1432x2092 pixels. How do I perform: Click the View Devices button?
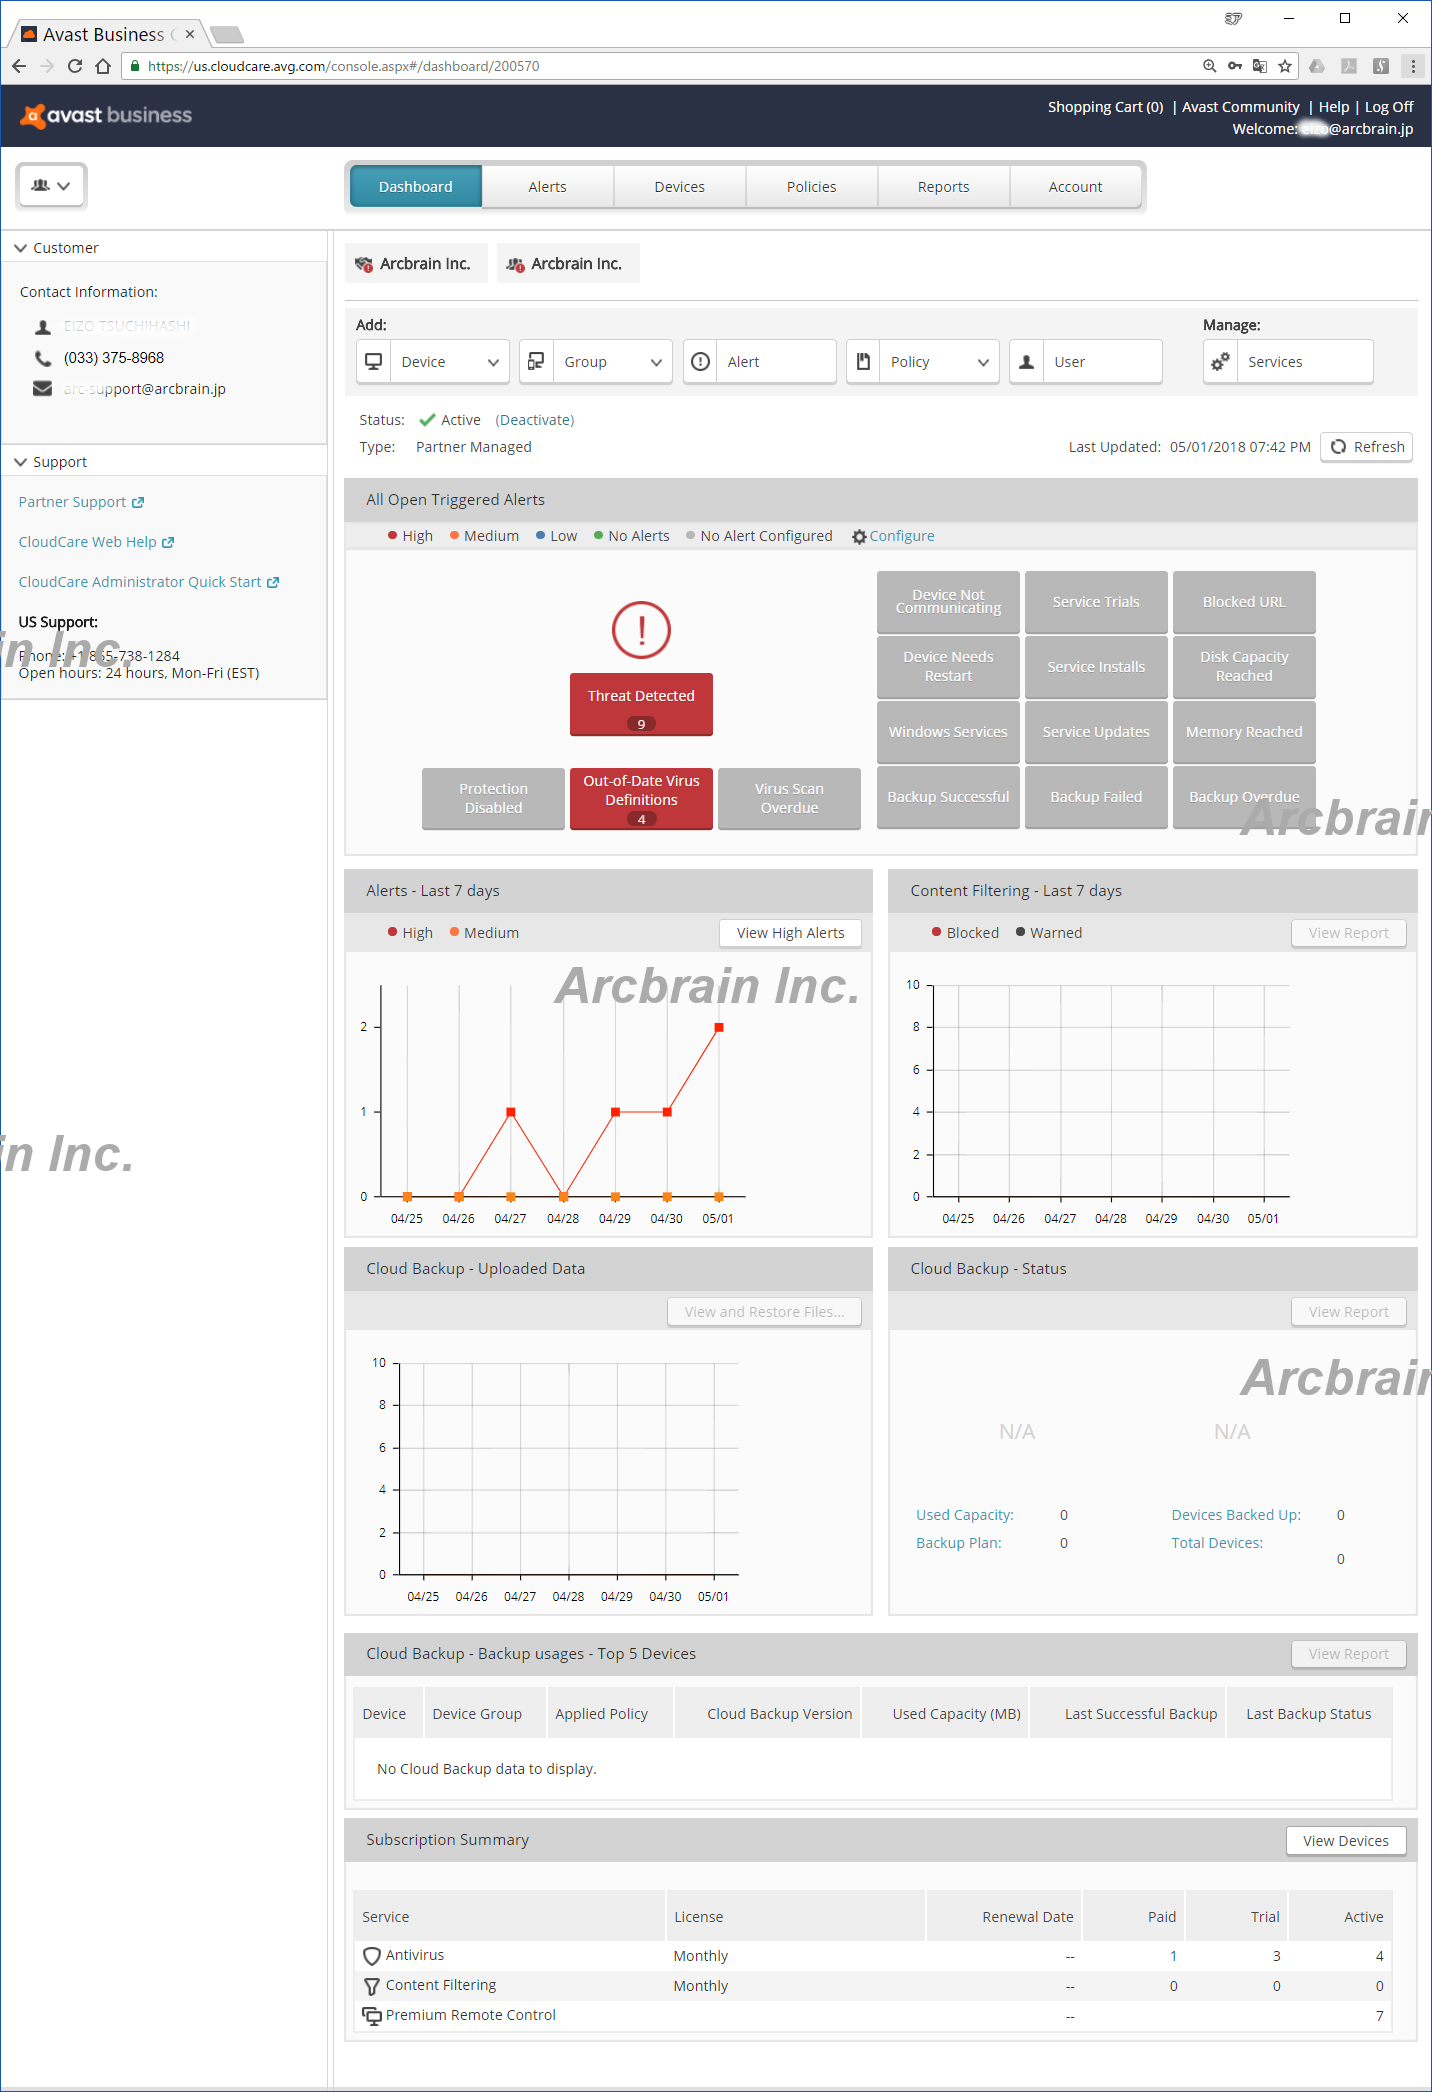tap(1345, 1841)
